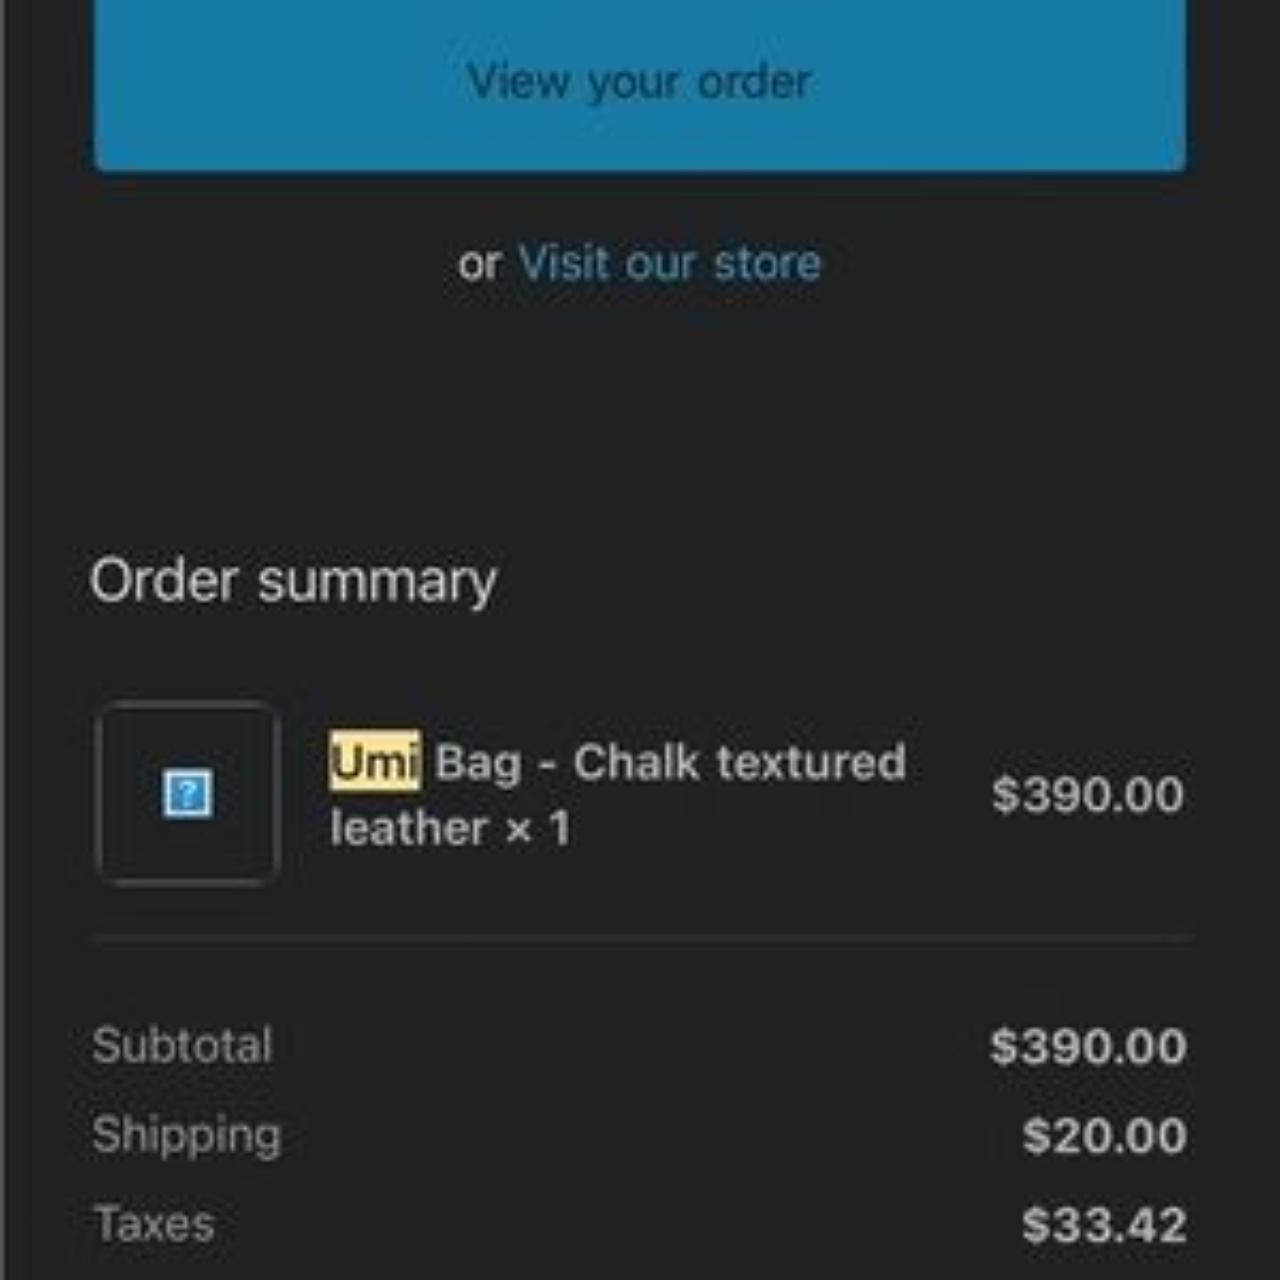The height and width of the screenshot is (1280, 1280).
Task: Click the View your order button
Action: point(639,82)
